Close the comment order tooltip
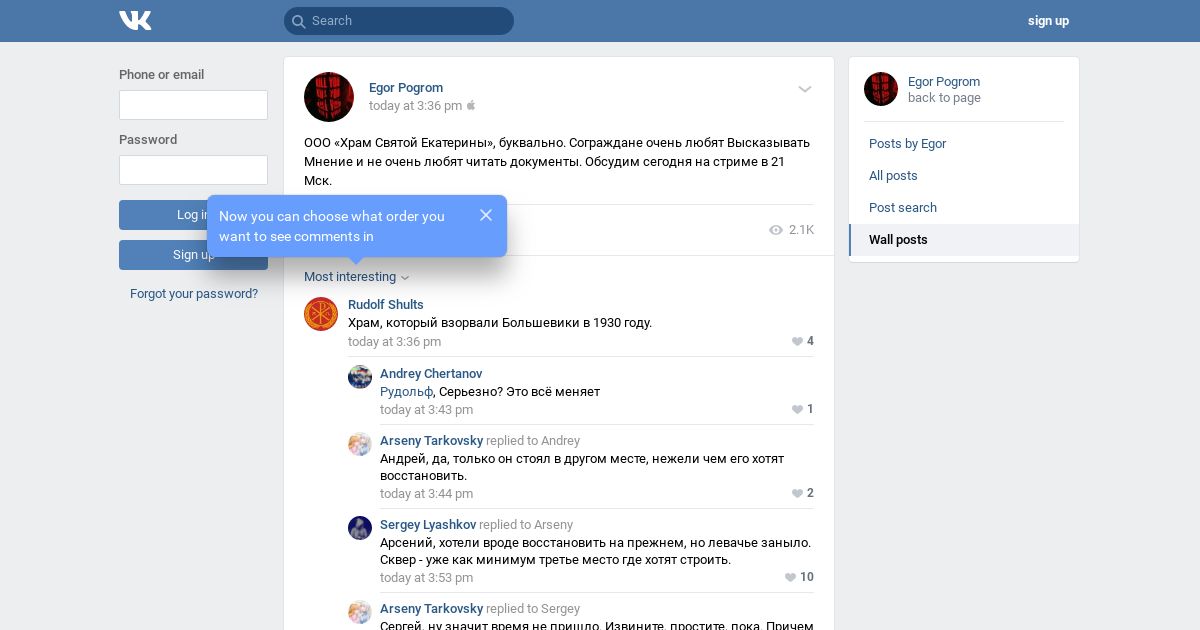 tap(486, 215)
